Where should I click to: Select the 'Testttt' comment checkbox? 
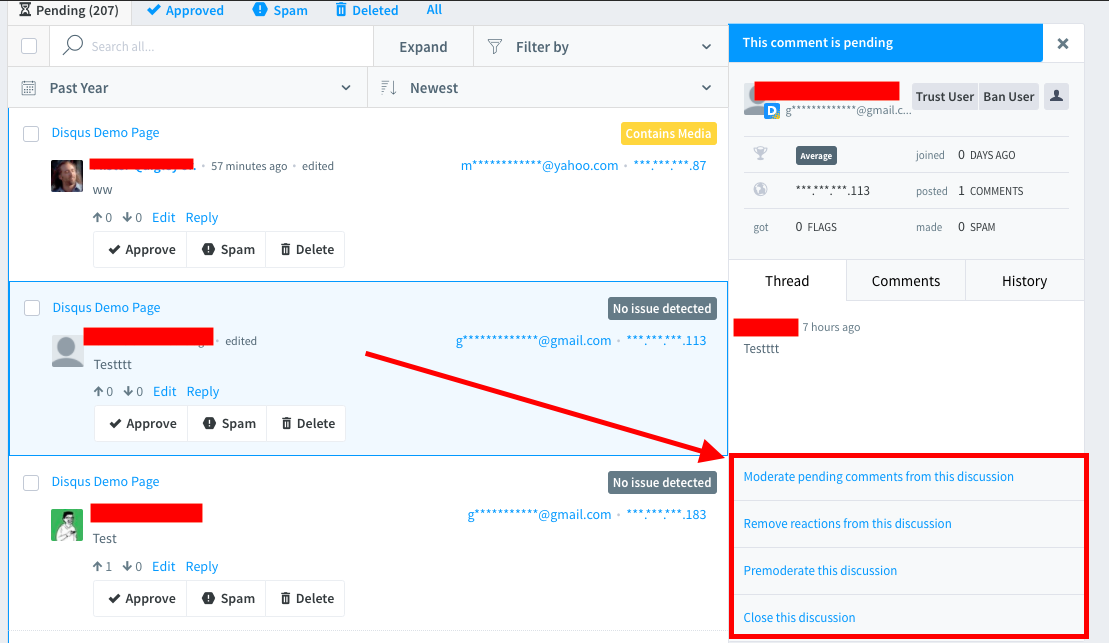(x=32, y=308)
